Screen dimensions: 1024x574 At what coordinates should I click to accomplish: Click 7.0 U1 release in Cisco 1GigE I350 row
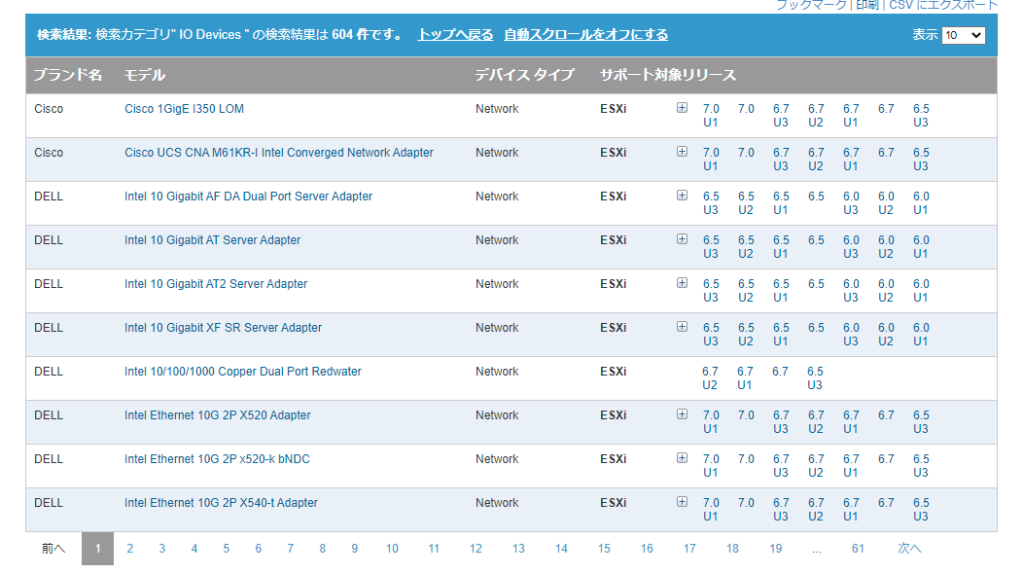coord(711,116)
